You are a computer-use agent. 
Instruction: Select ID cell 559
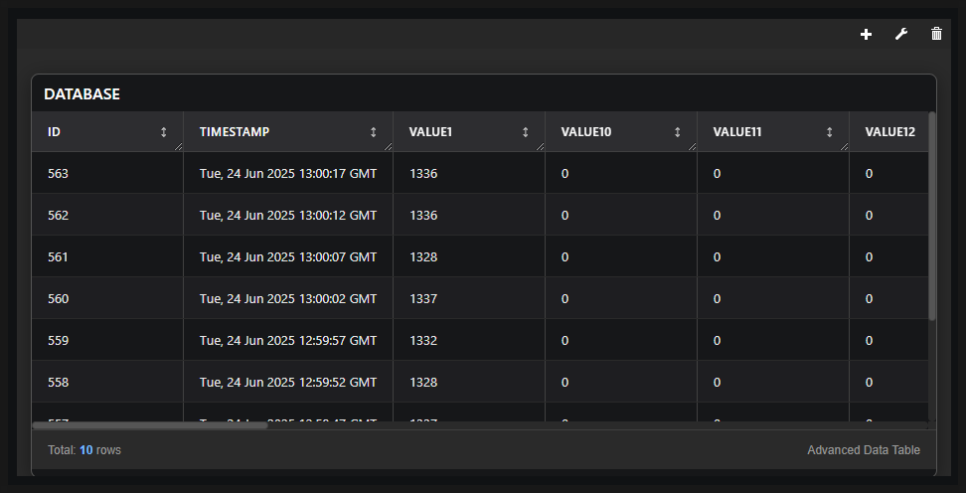(108, 340)
